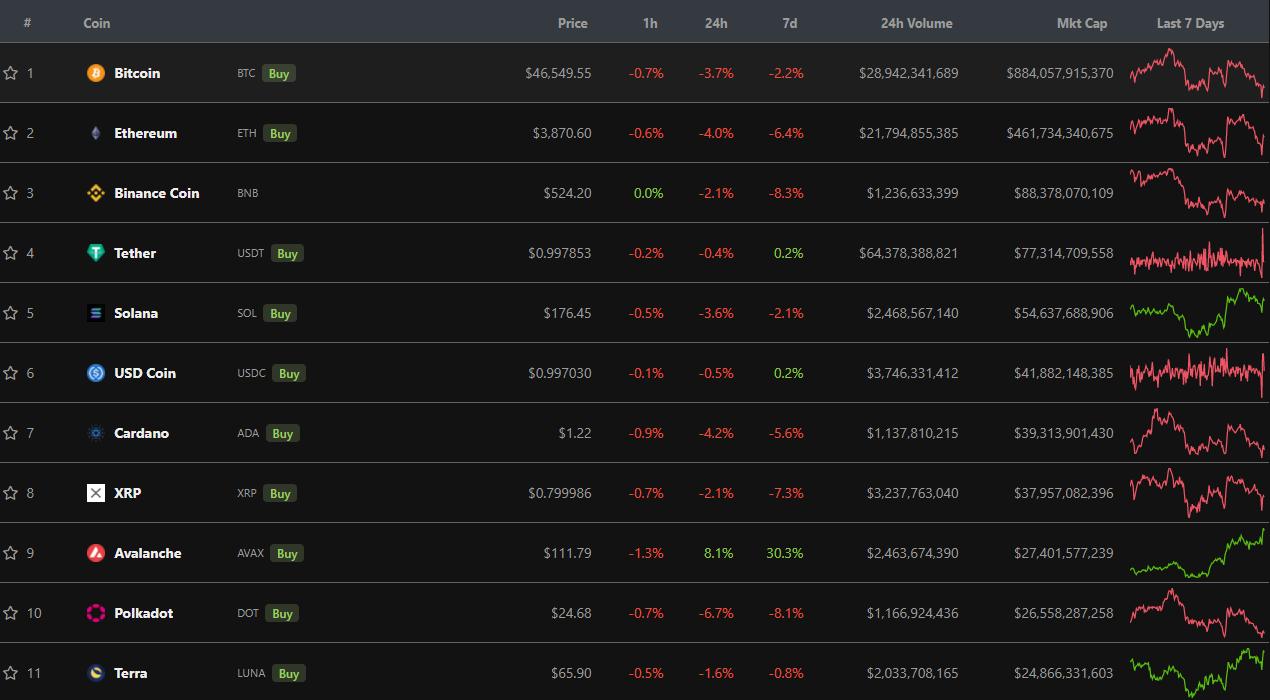Open Ethereum's 7-day sparkline chart
Viewport: 1270px width, 700px height.
(1197, 133)
